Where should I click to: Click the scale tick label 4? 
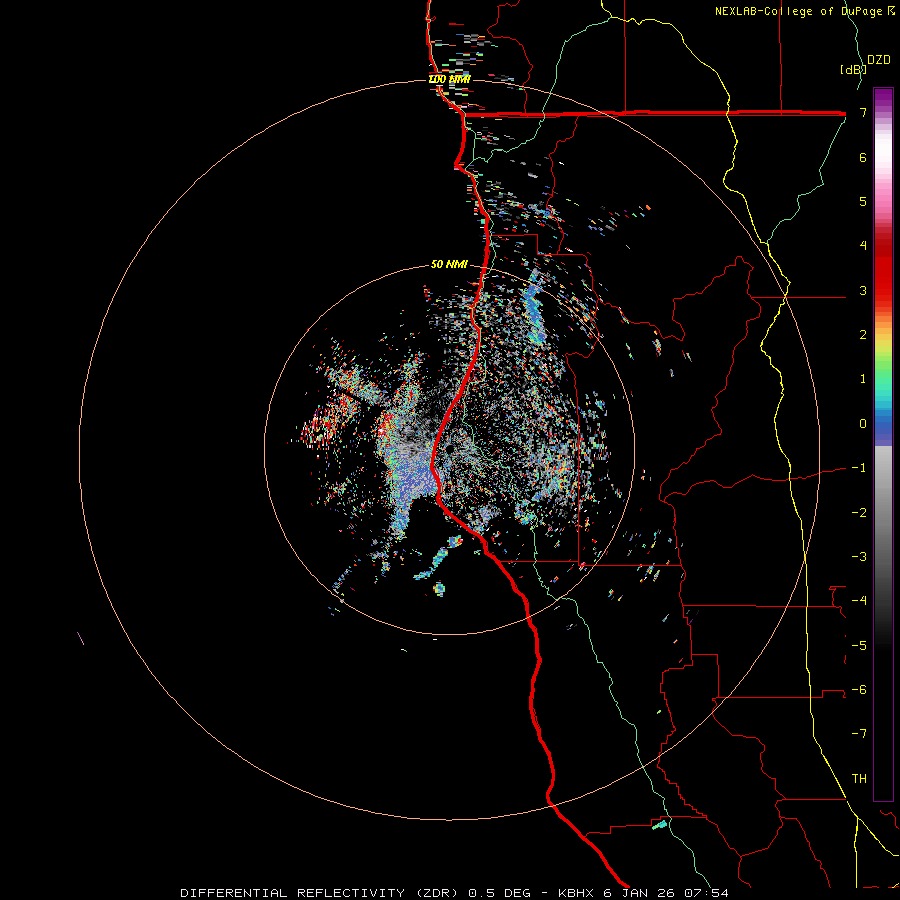click(863, 246)
